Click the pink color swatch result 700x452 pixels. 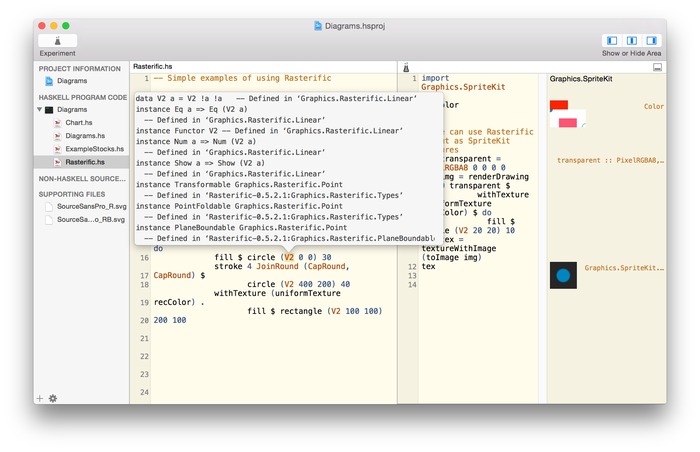[x=567, y=122]
